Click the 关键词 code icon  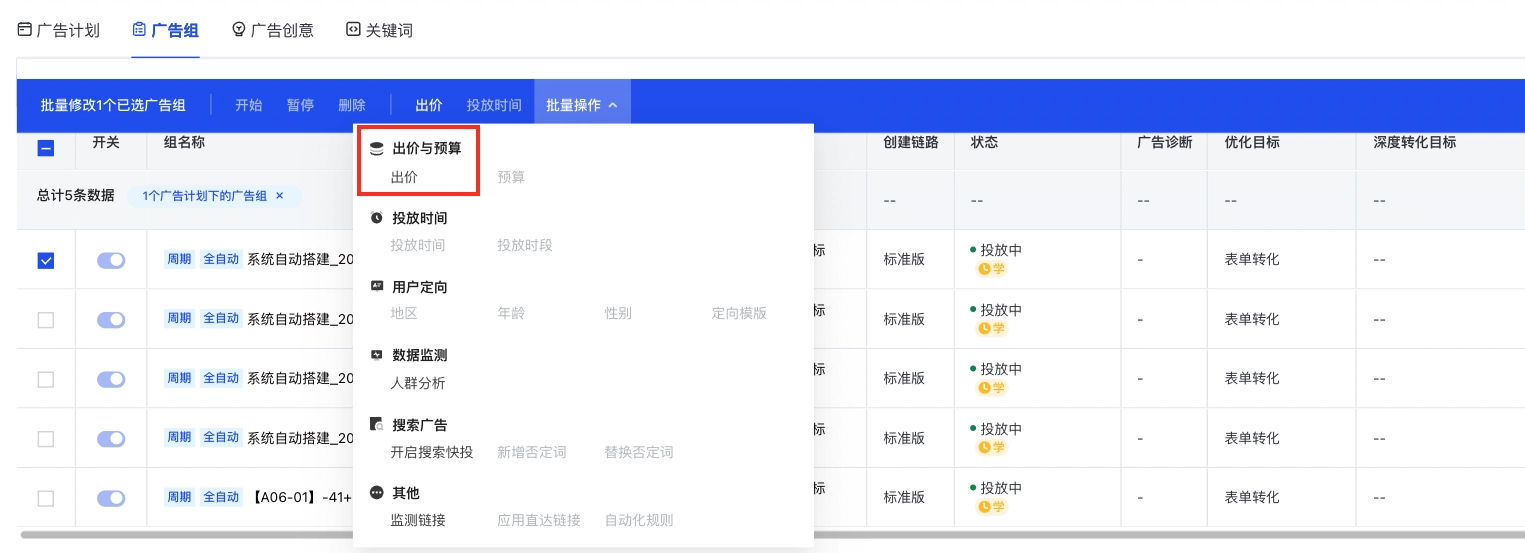click(353, 30)
